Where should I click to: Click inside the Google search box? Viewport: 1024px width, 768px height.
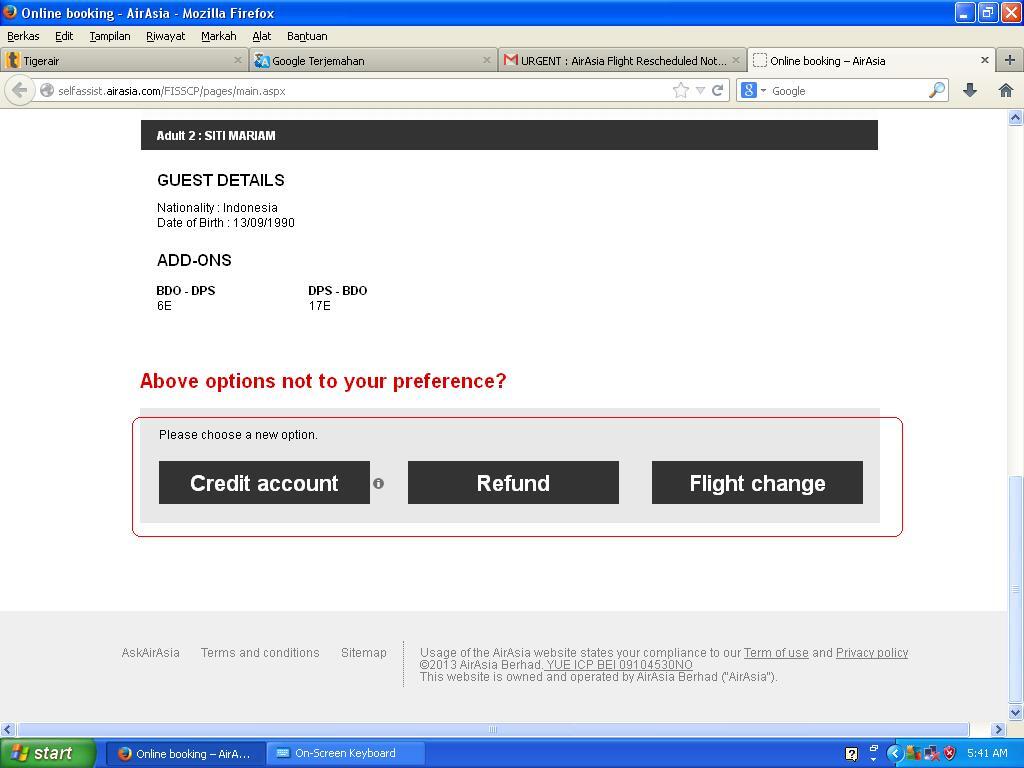(x=849, y=91)
